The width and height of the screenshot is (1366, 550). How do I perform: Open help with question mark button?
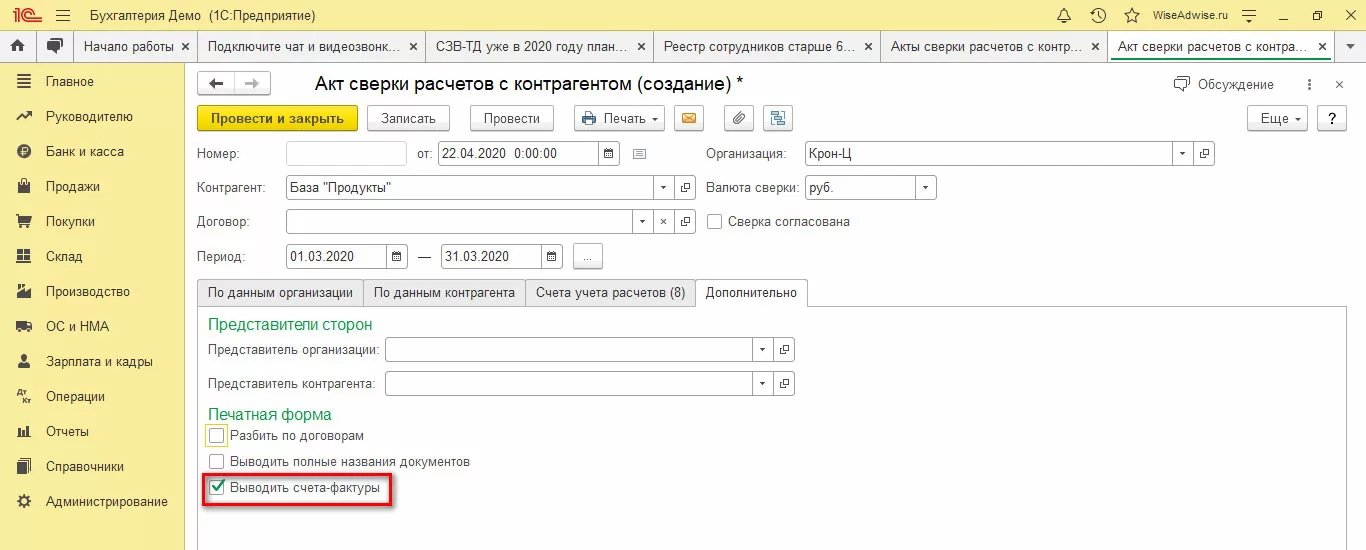(1331, 118)
